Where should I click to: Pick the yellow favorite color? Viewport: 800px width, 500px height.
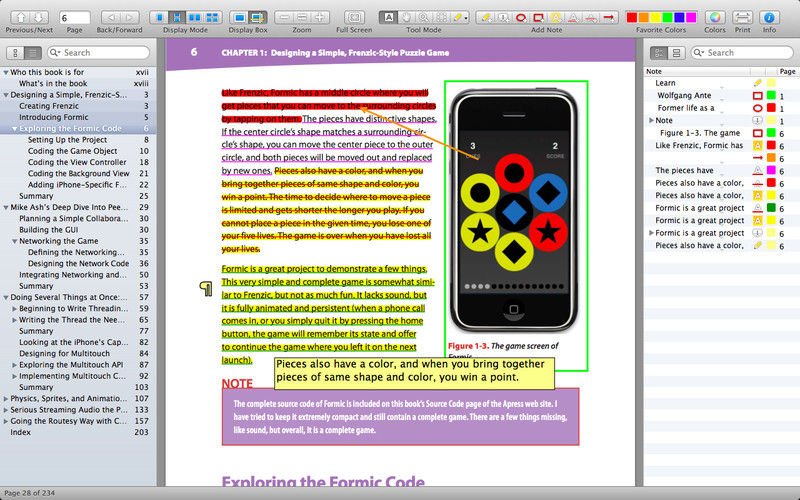click(655, 17)
